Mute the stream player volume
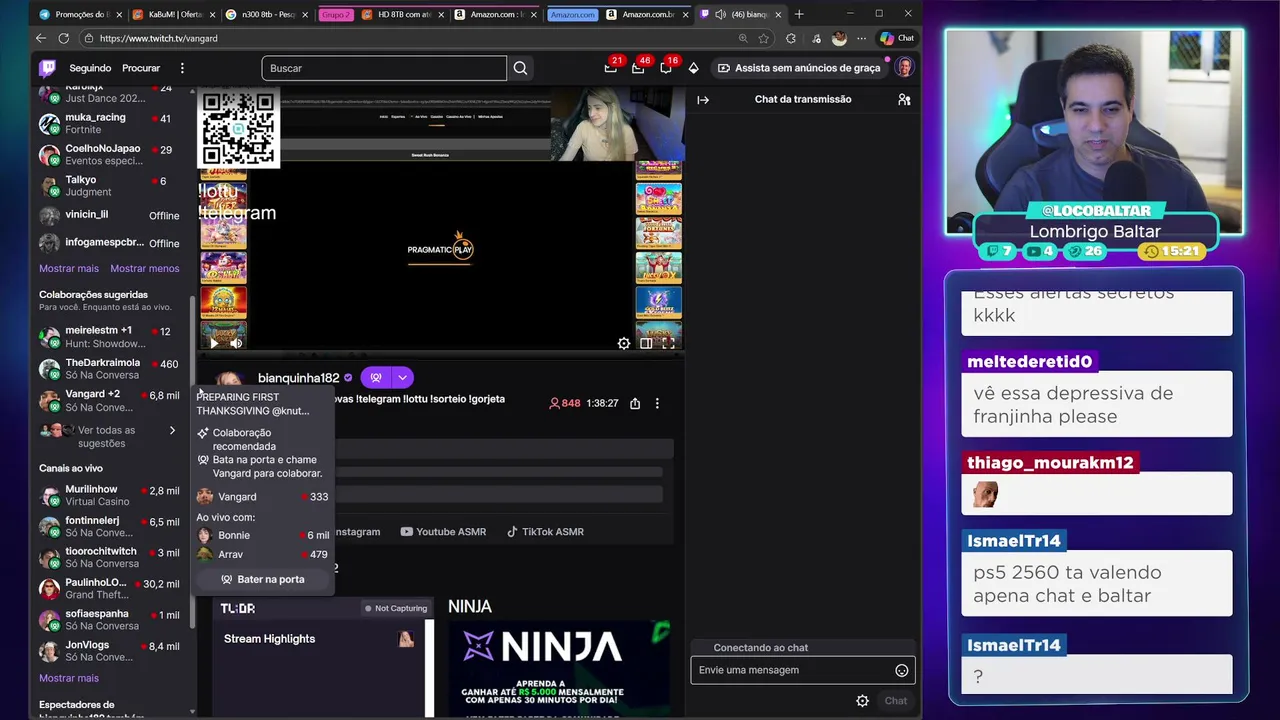 click(236, 343)
